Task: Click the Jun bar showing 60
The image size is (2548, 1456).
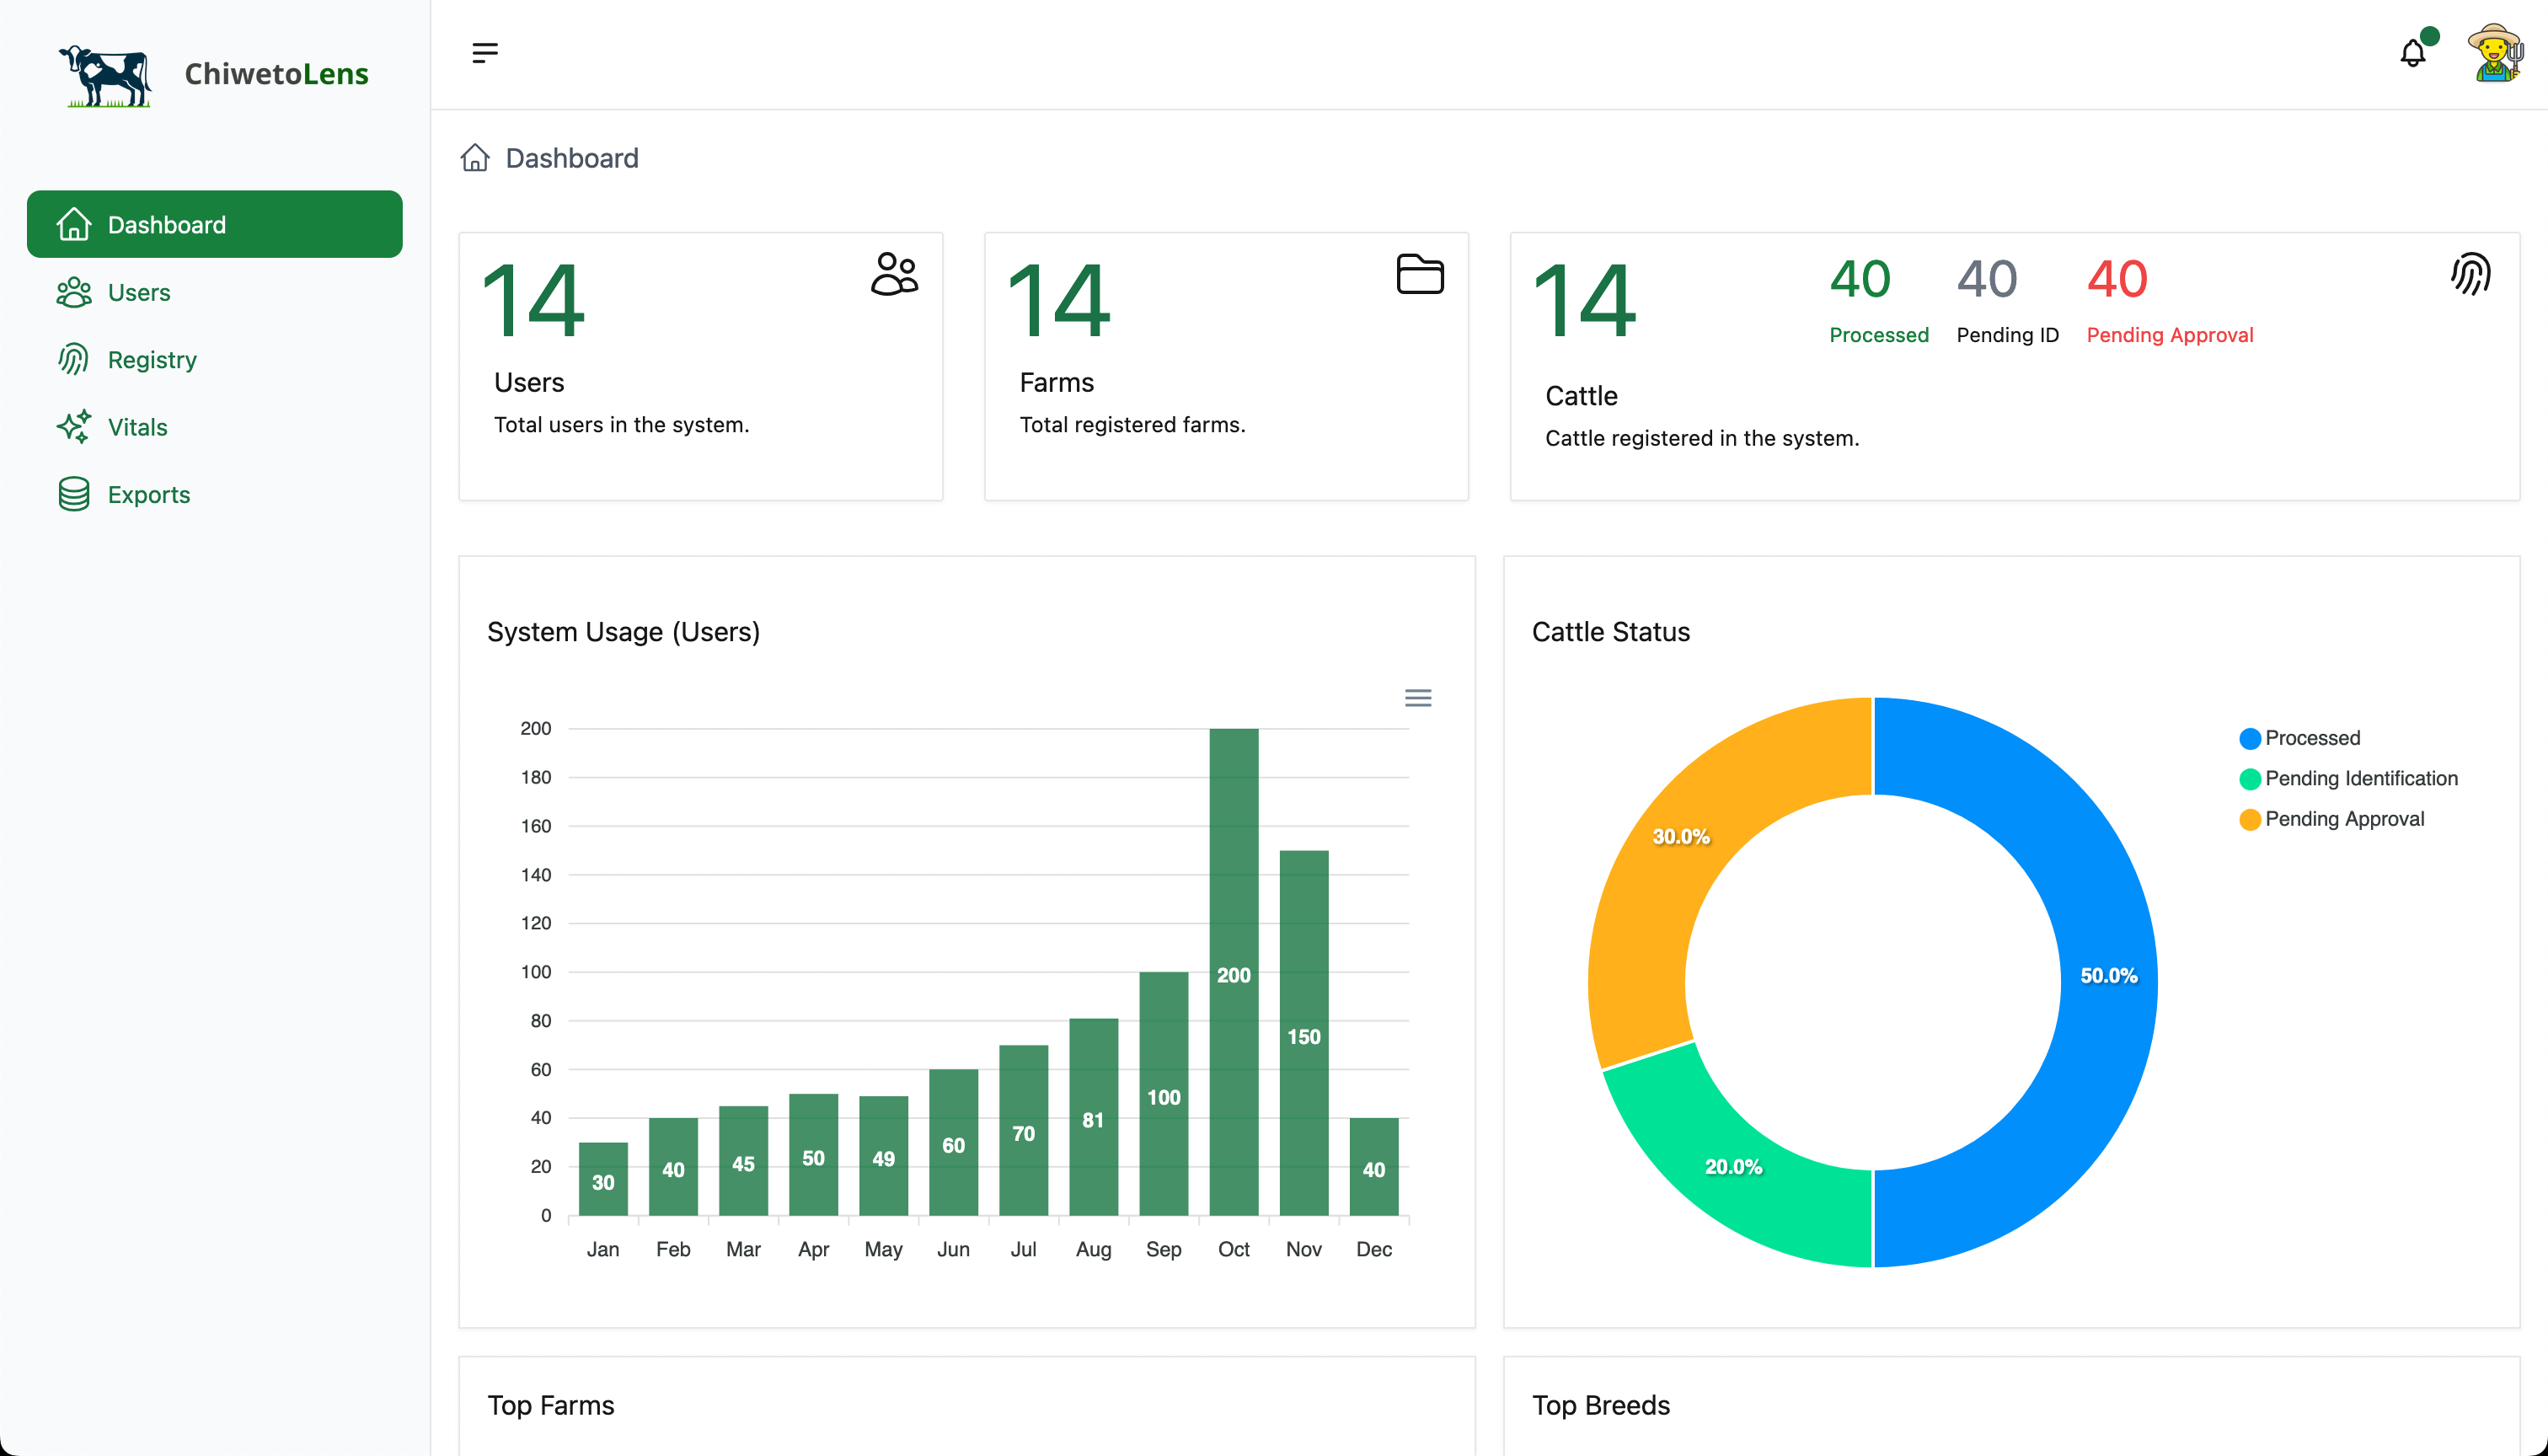Action: [x=954, y=1143]
